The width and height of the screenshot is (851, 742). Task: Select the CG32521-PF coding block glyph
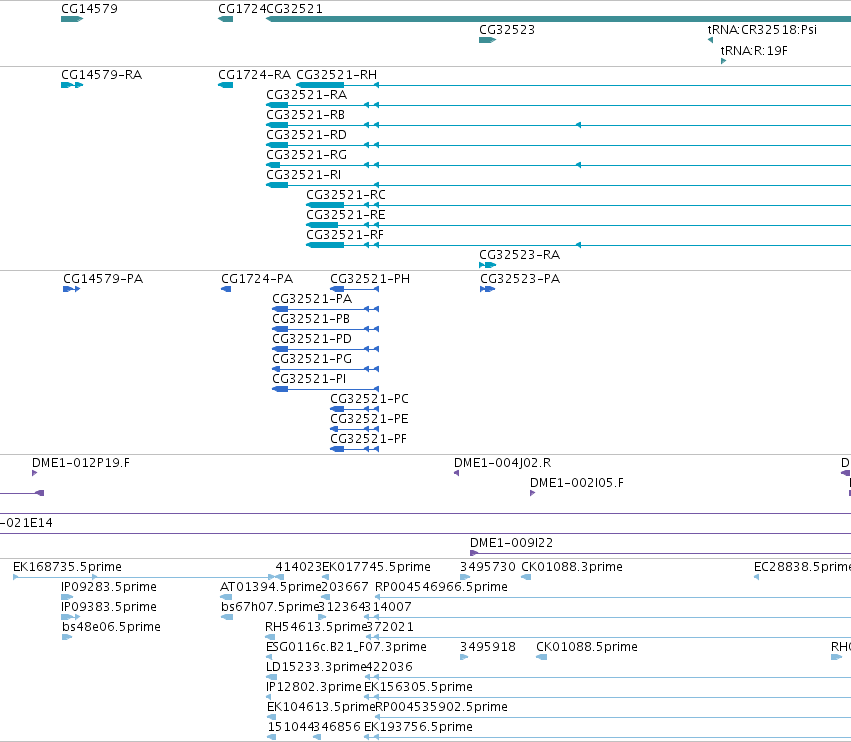point(337,449)
